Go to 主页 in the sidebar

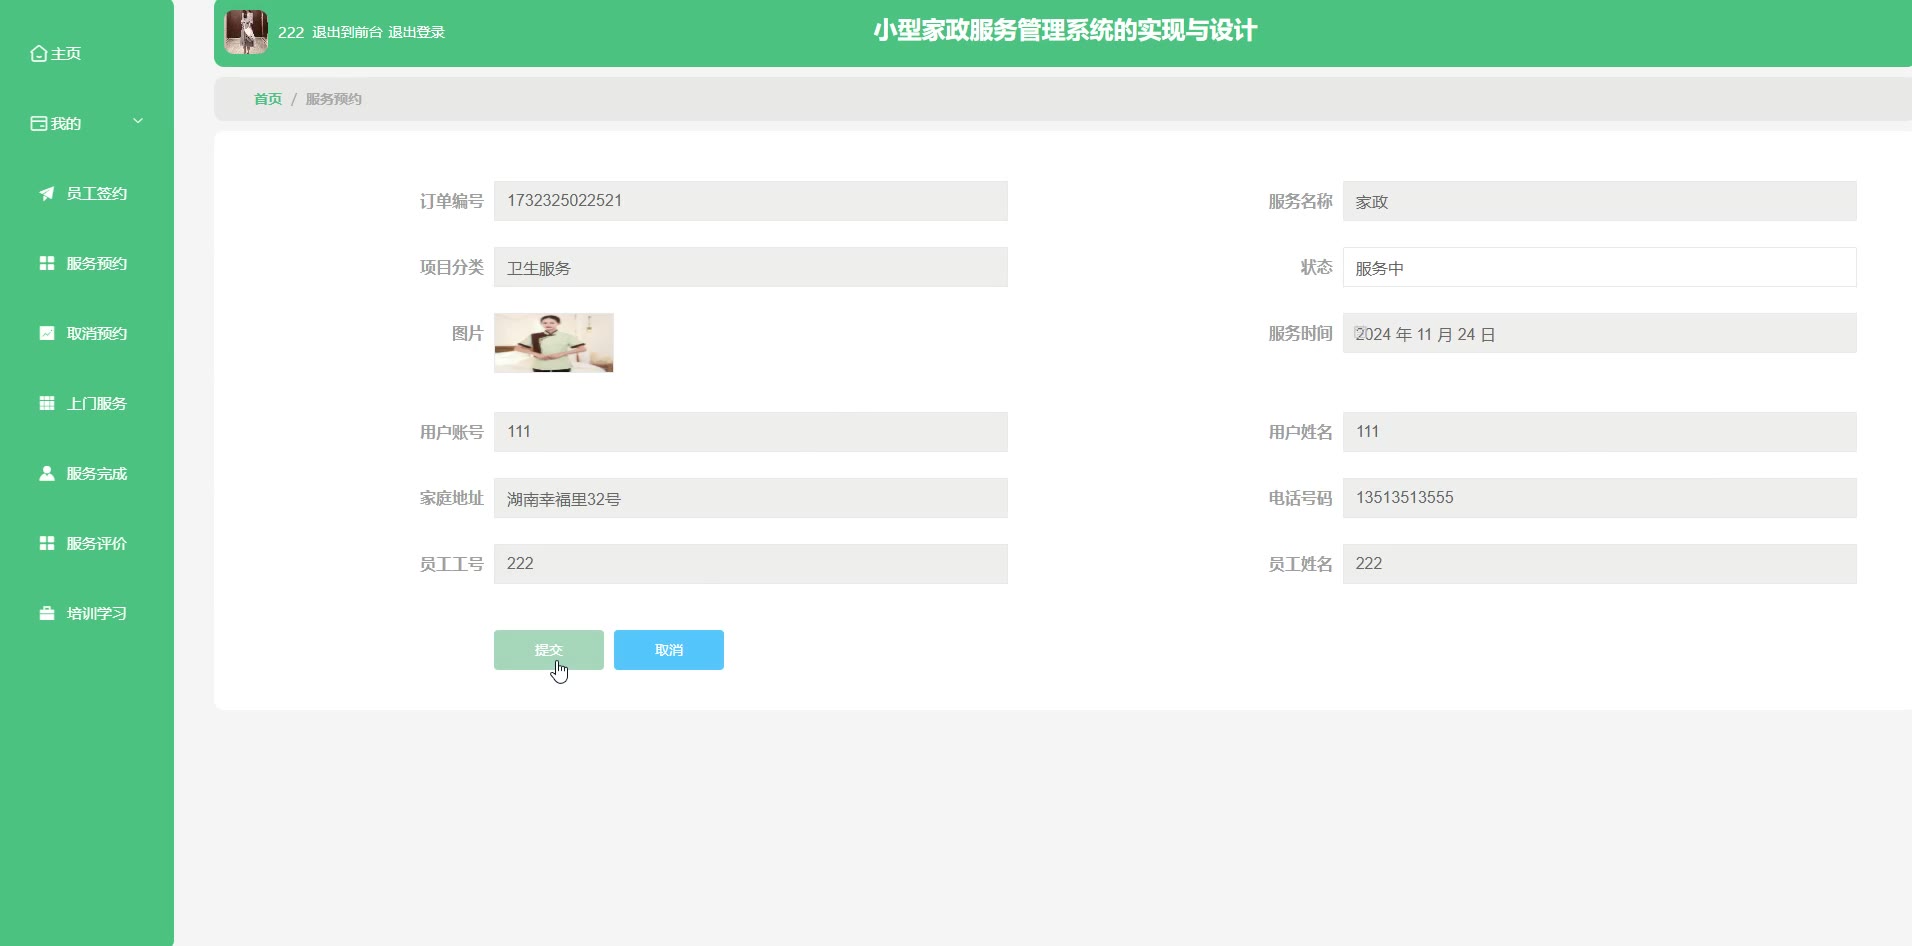(x=66, y=54)
